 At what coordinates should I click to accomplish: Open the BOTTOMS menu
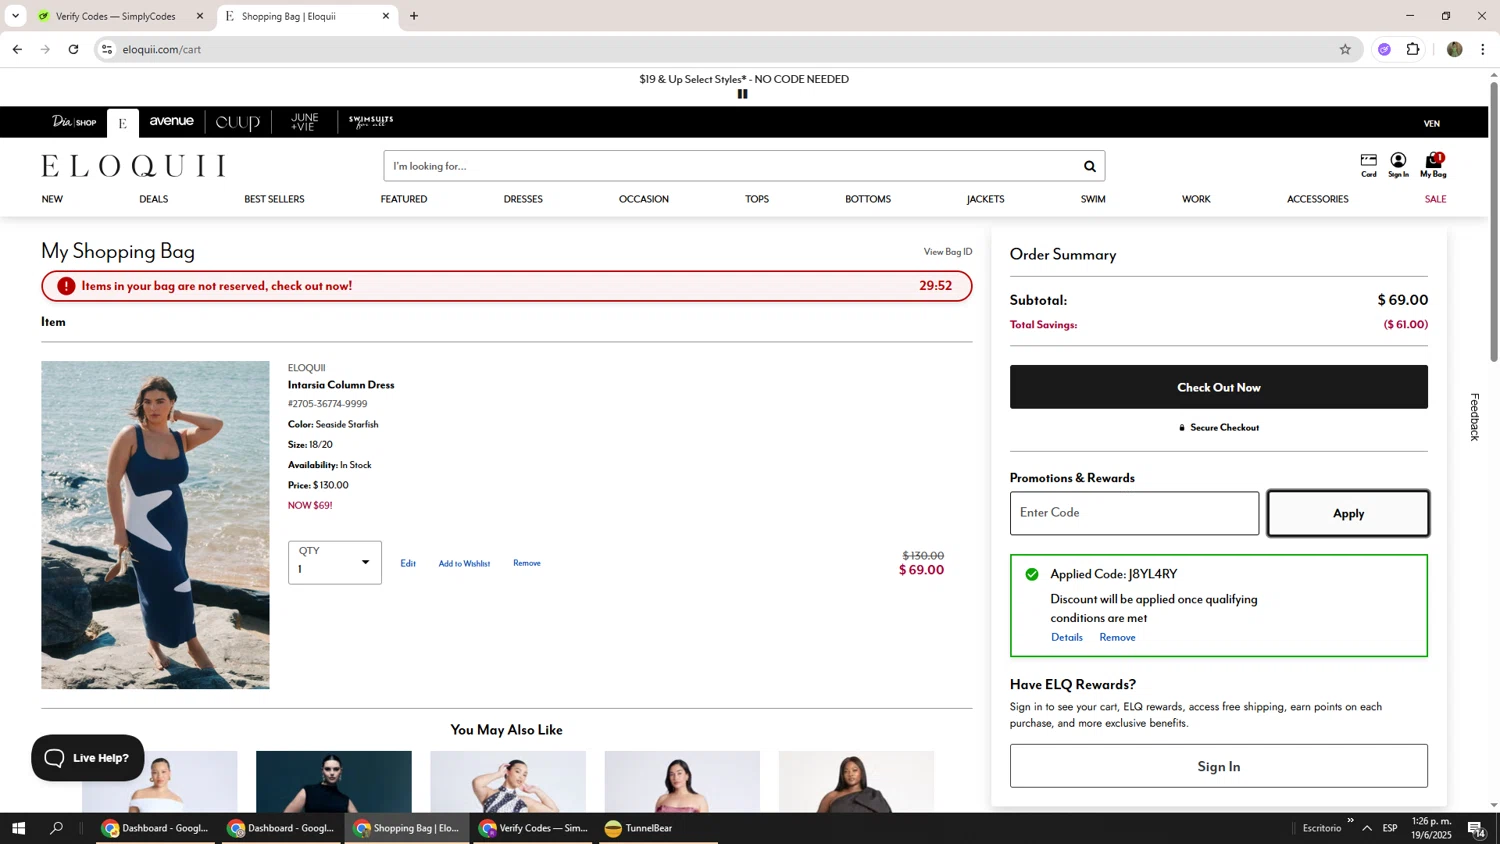pyautogui.click(x=868, y=199)
